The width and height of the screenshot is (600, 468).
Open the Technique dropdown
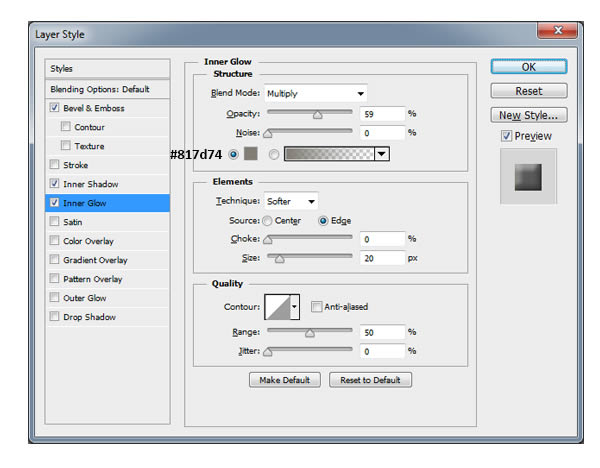[x=291, y=201]
